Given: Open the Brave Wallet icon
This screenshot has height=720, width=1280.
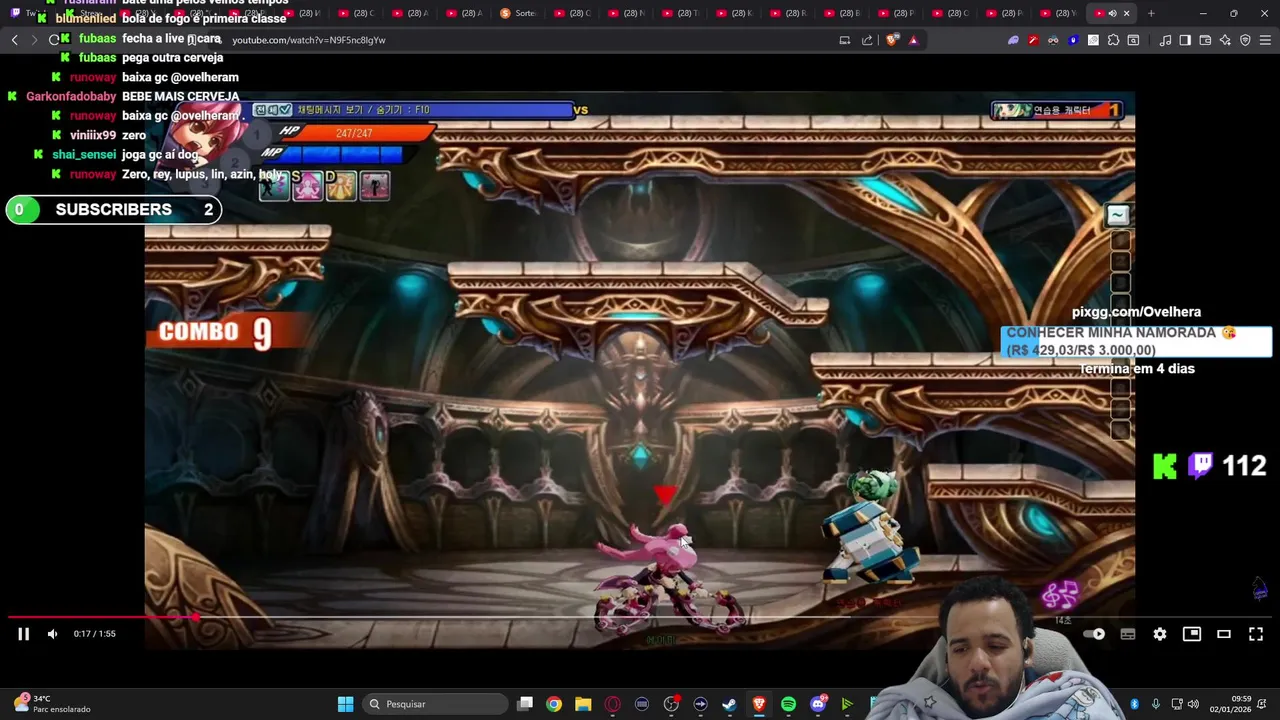Looking at the screenshot, I should pos(1205,40).
